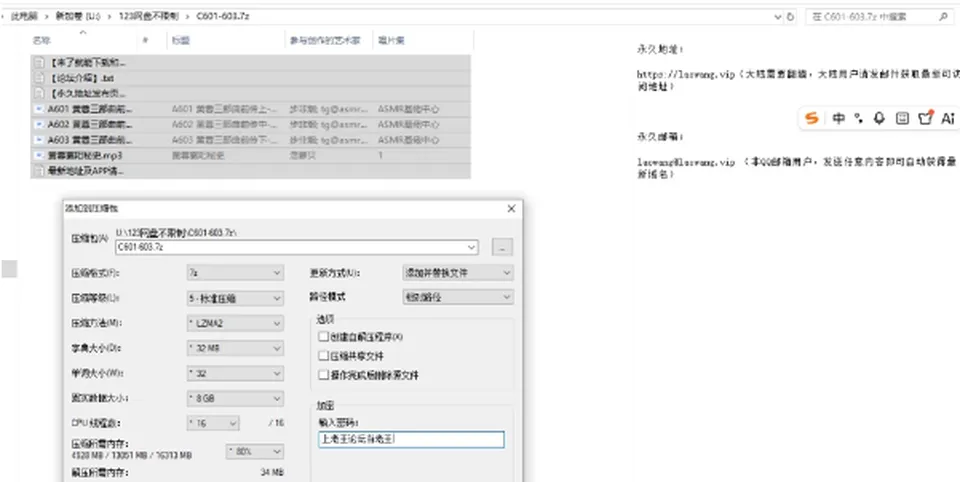Refresh the Explorer address bar
The height and width of the screenshot is (482, 960).
click(x=790, y=17)
